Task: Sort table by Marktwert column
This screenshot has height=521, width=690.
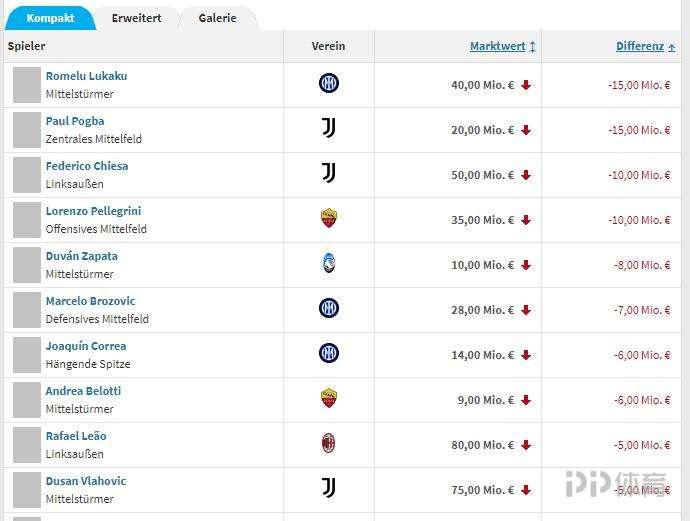Action: coord(498,46)
